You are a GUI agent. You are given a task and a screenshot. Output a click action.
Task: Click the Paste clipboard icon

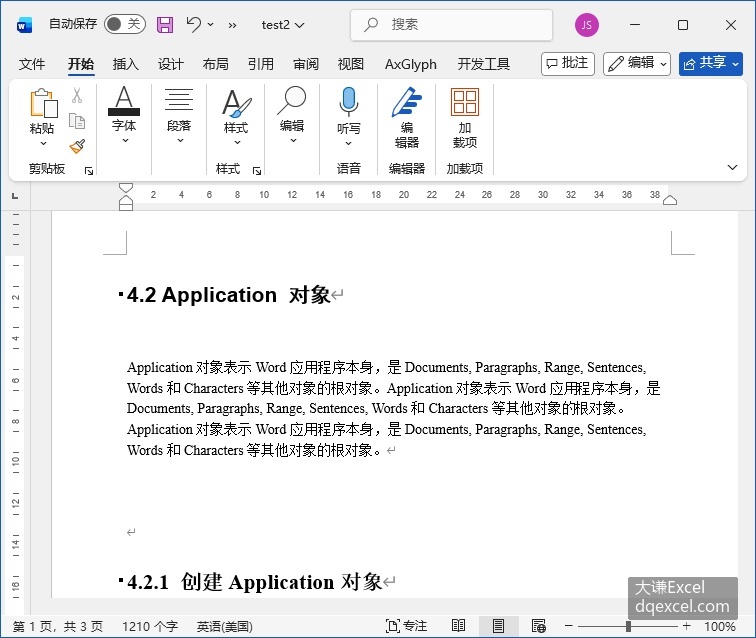[x=43, y=103]
